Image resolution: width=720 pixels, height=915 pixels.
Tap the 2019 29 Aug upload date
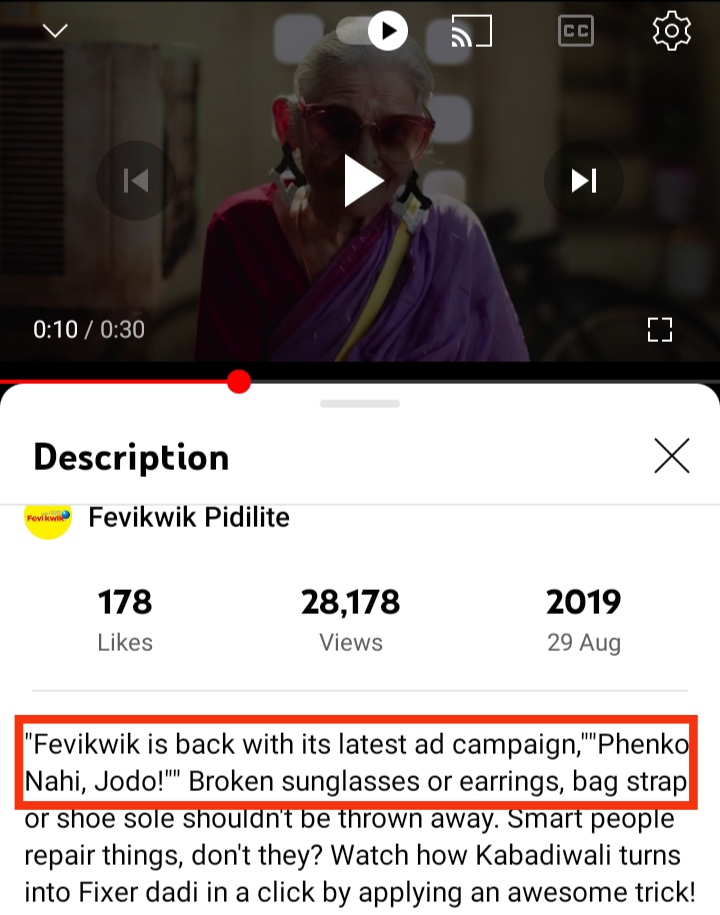click(x=584, y=620)
